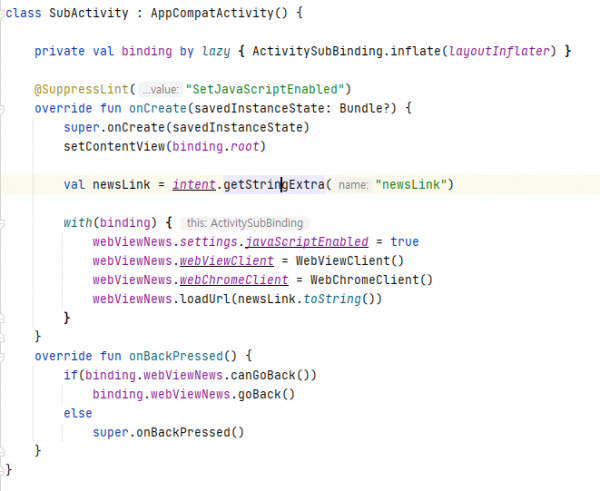Screen dimensions: 600x491
Task: Click the else keyword
Action: tap(78, 413)
